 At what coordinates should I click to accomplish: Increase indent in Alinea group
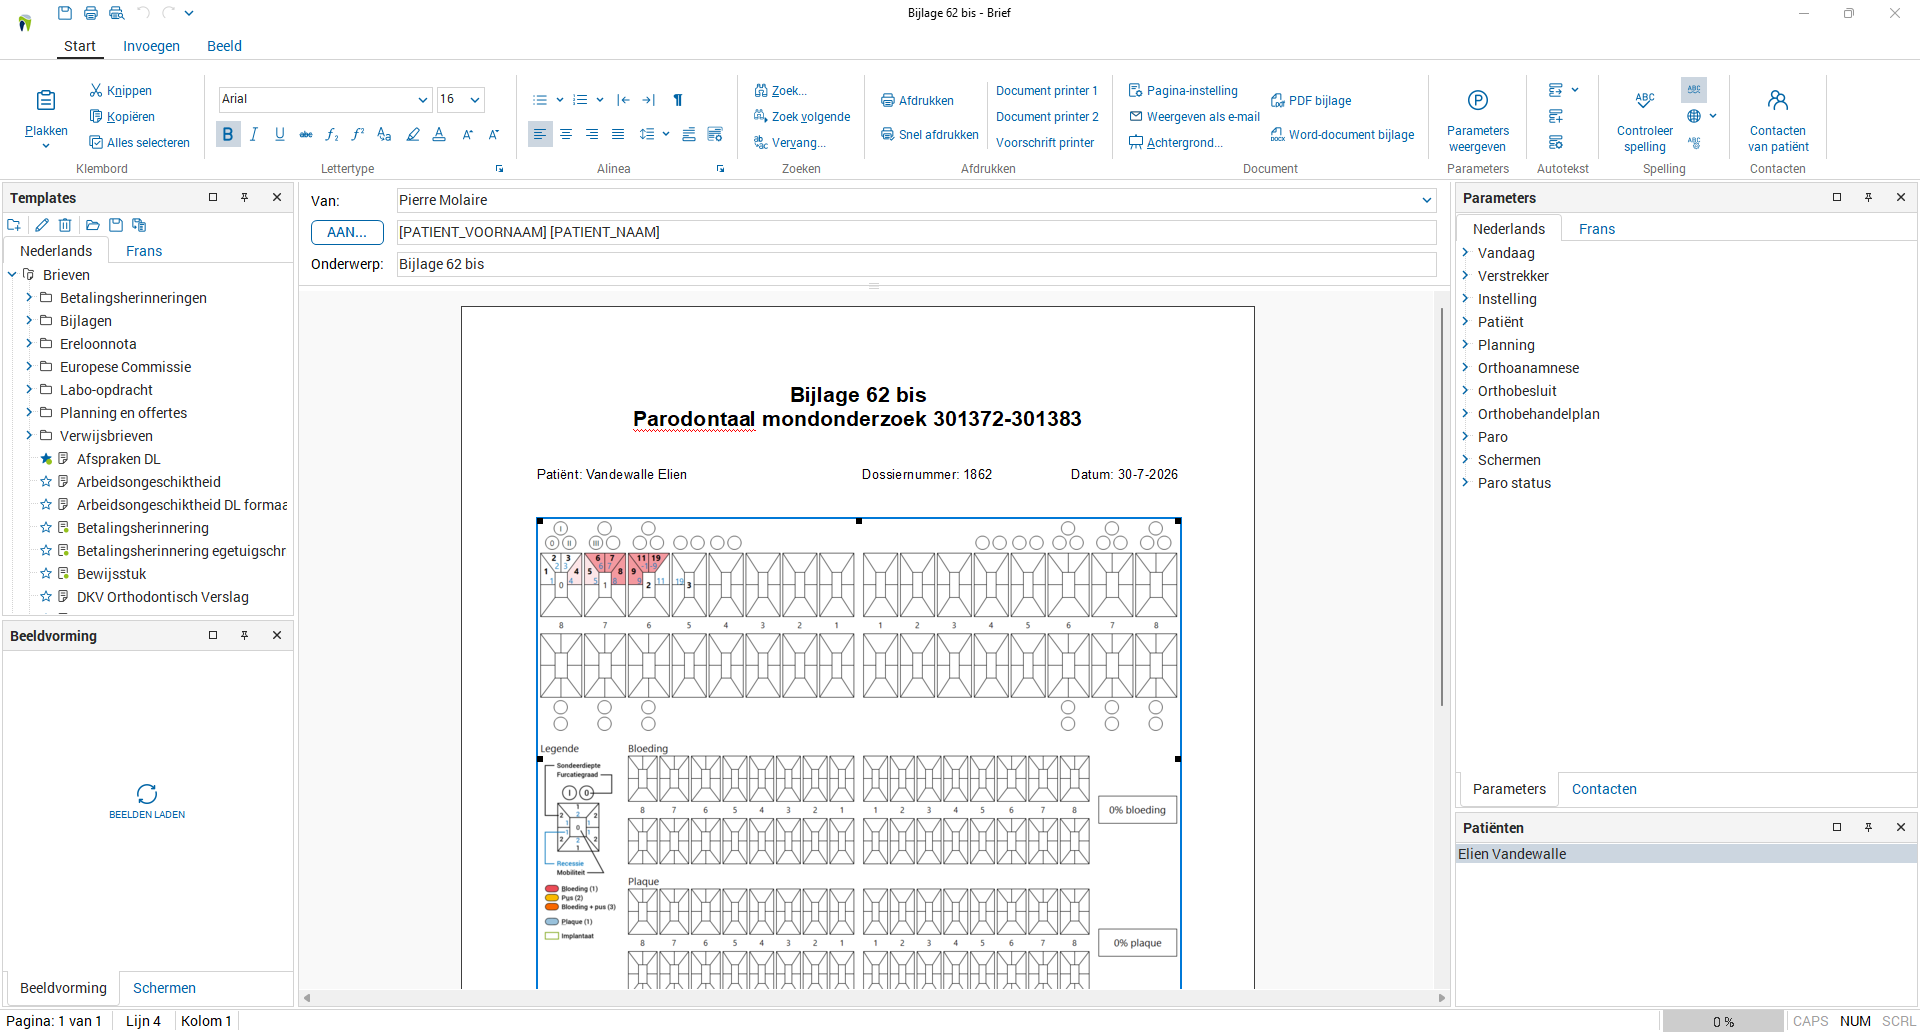tap(649, 100)
